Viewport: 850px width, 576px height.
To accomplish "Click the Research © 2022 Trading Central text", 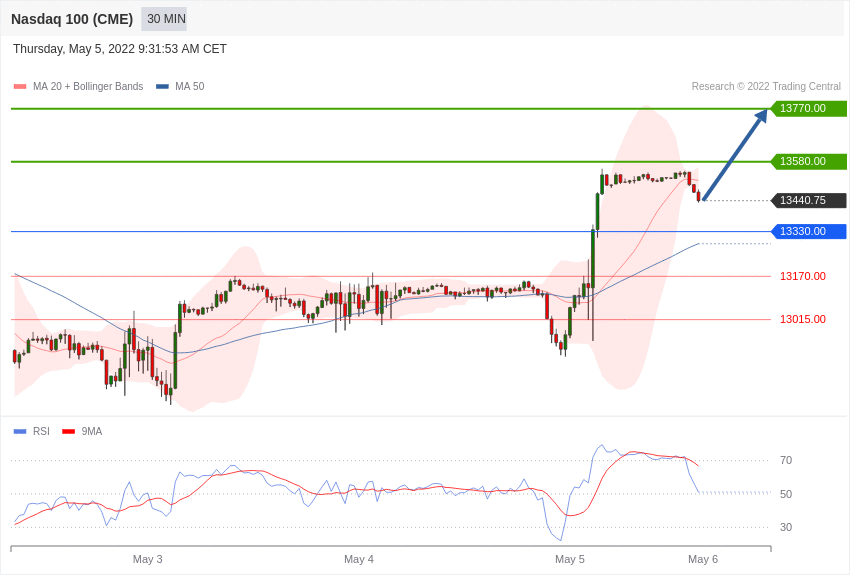I will [766, 87].
